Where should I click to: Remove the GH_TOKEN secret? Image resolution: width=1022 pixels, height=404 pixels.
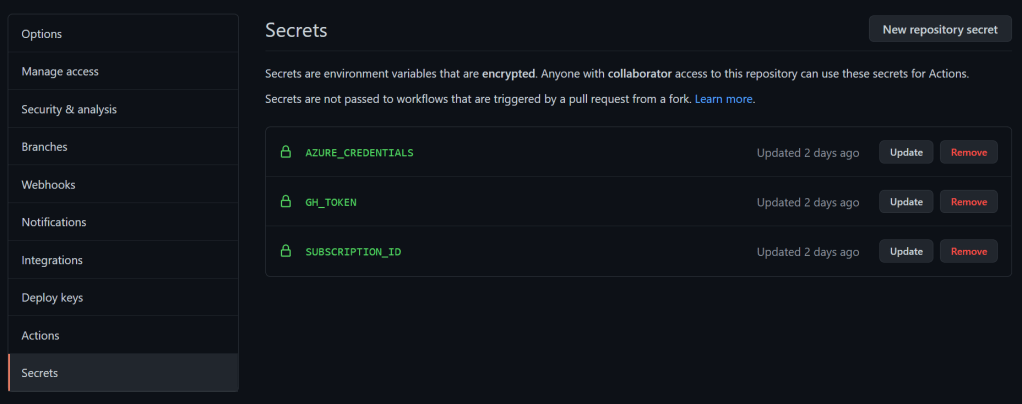pos(968,202)
